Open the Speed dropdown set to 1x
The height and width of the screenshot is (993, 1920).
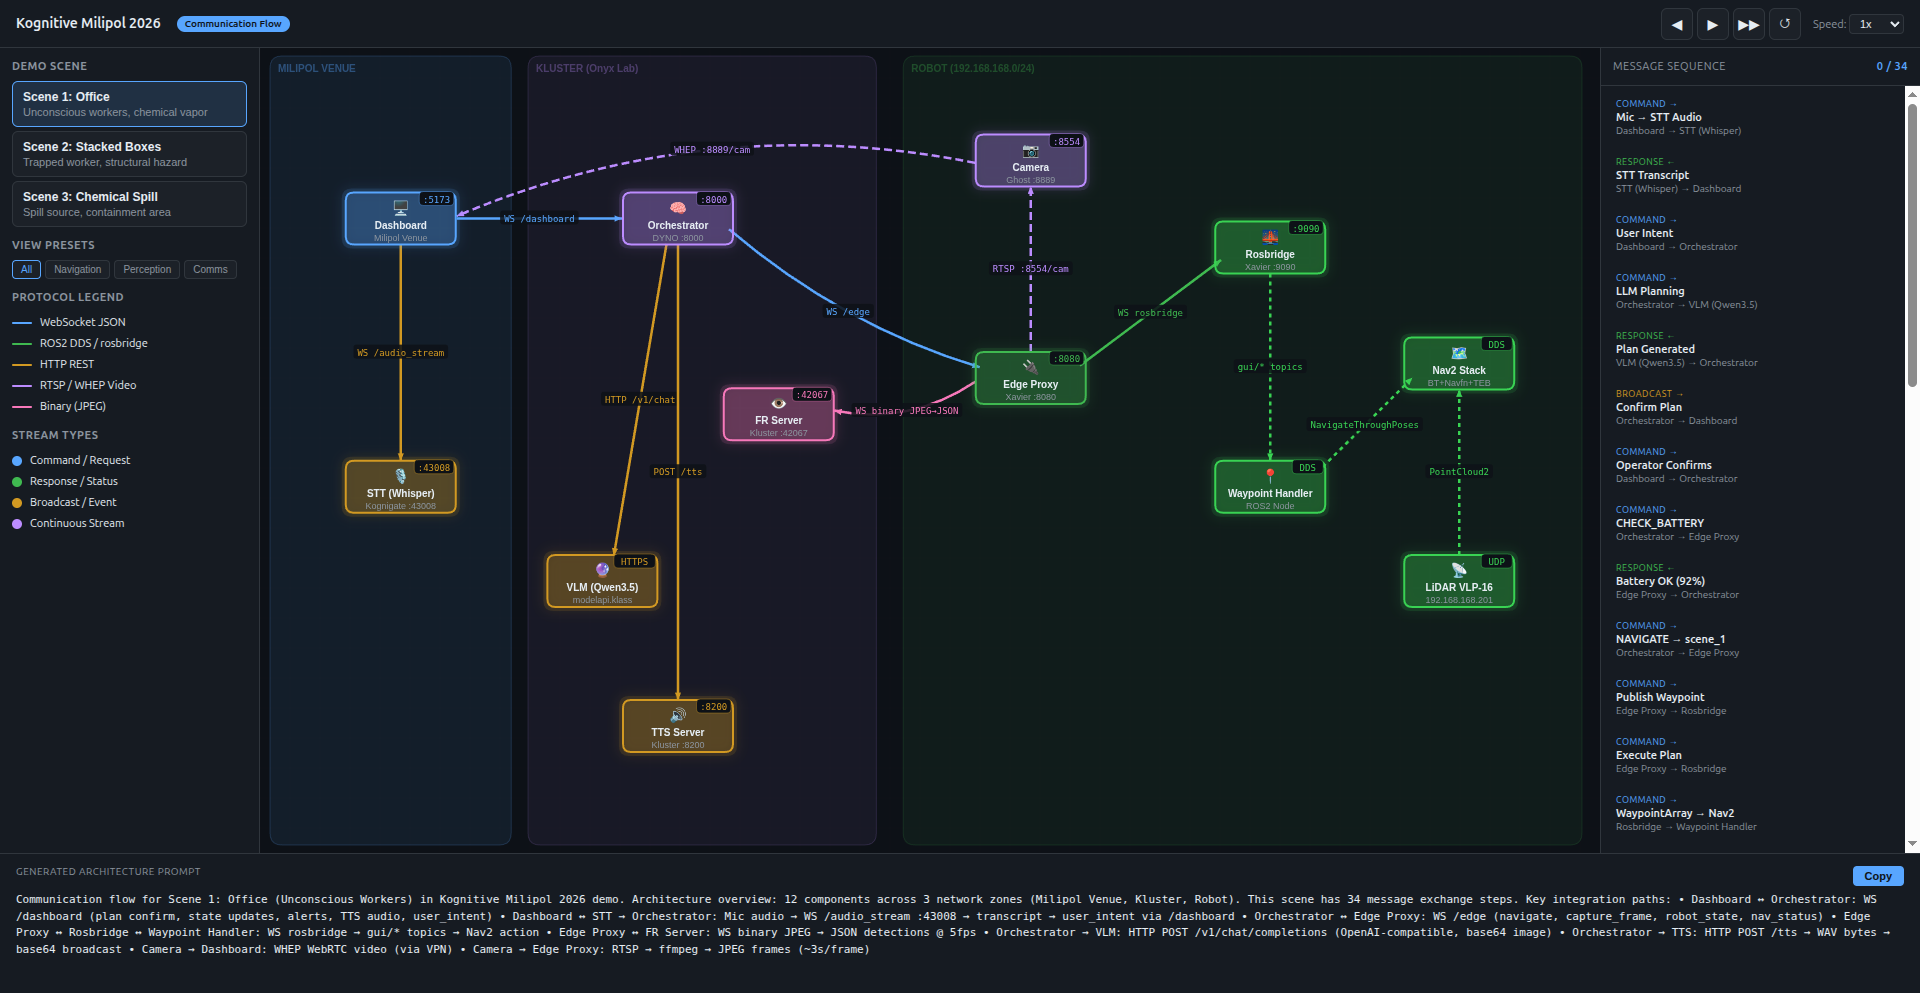coord(1878,24)
